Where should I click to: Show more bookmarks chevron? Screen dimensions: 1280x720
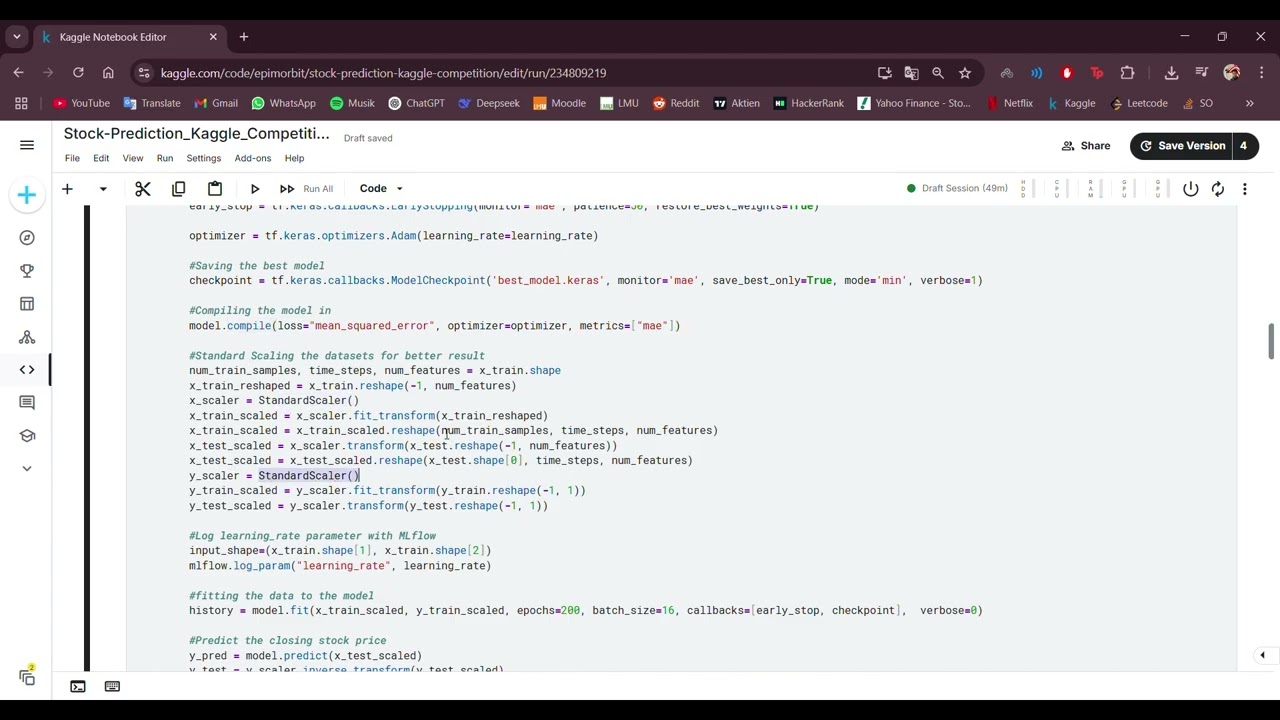coord(1249,103)
